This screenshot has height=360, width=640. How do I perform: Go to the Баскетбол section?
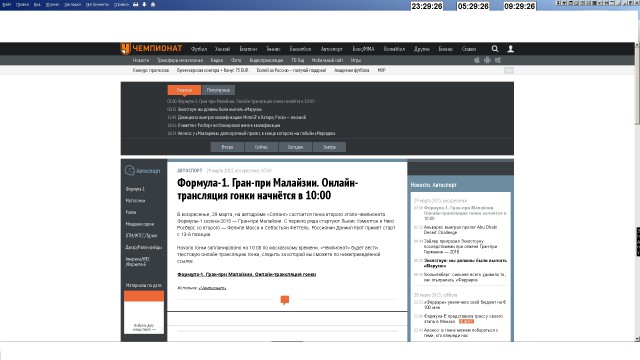point(300,49)
